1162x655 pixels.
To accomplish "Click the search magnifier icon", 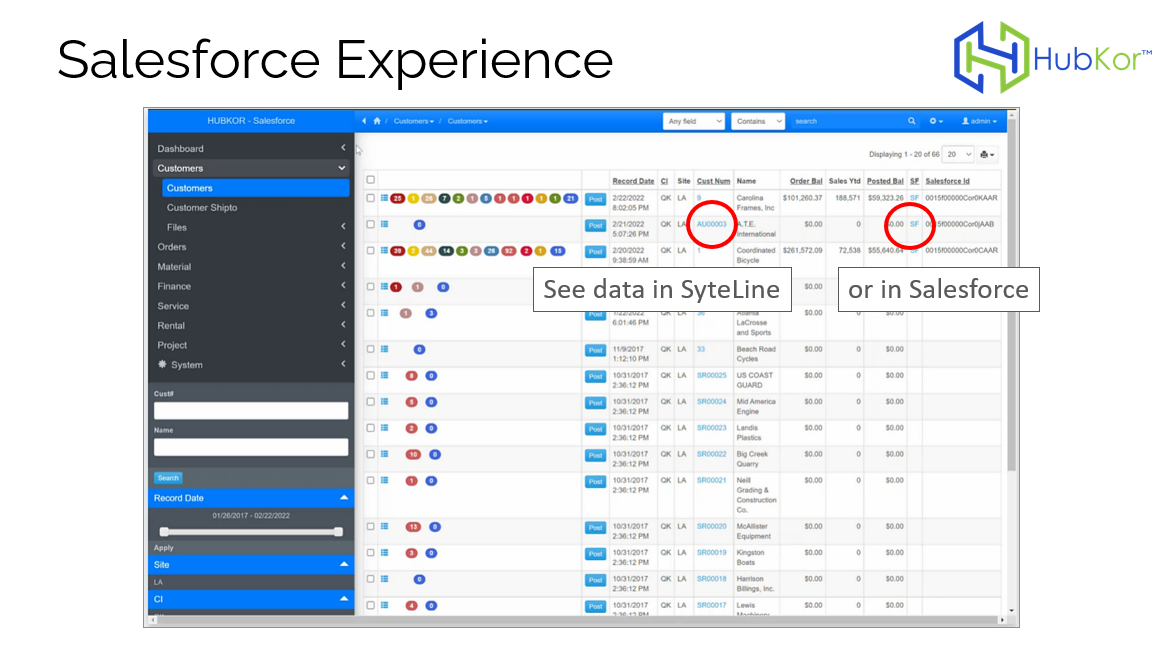I will pyautogui.click(x=911, y=121).
